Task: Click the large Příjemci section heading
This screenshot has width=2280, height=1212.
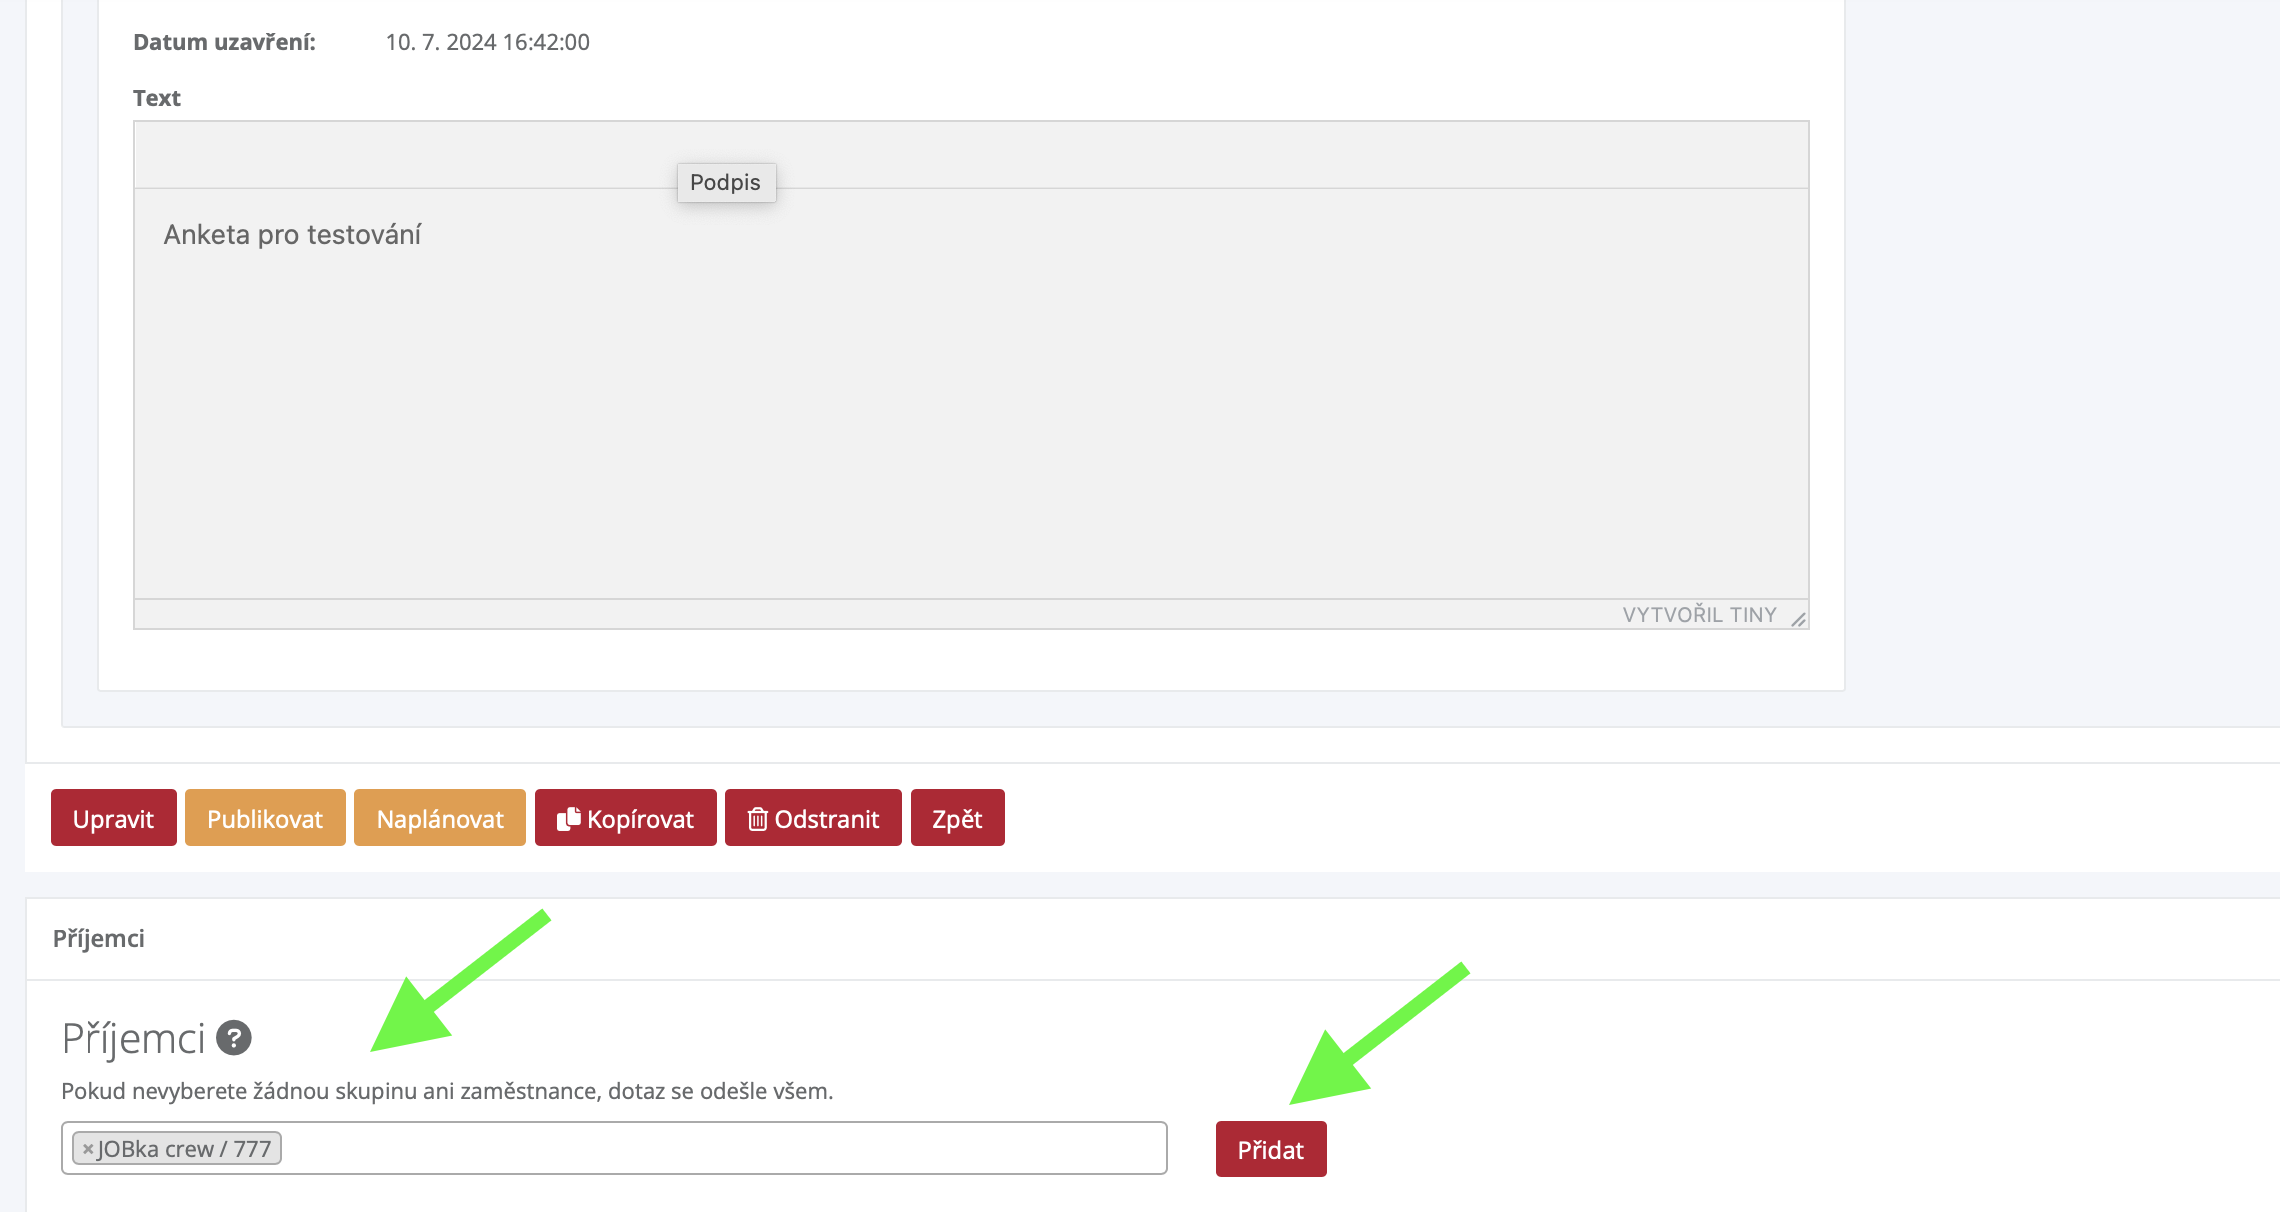Action: click(x=133, y=1038)
